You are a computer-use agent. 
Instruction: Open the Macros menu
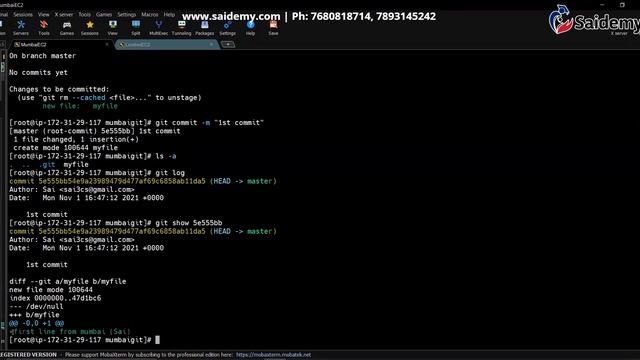coord(150,14)
